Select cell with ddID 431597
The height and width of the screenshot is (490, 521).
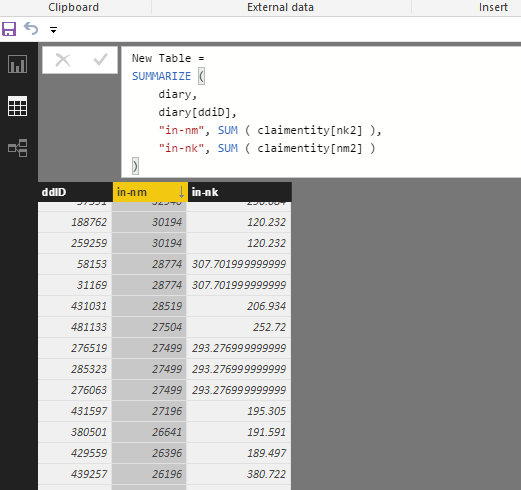(x=75, y=411)
